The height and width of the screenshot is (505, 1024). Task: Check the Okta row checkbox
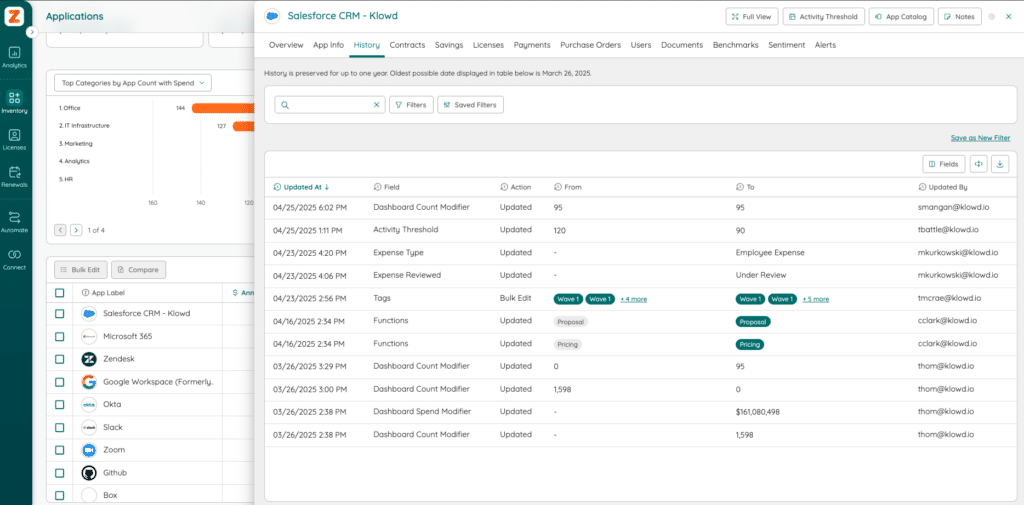coord(59,404)
